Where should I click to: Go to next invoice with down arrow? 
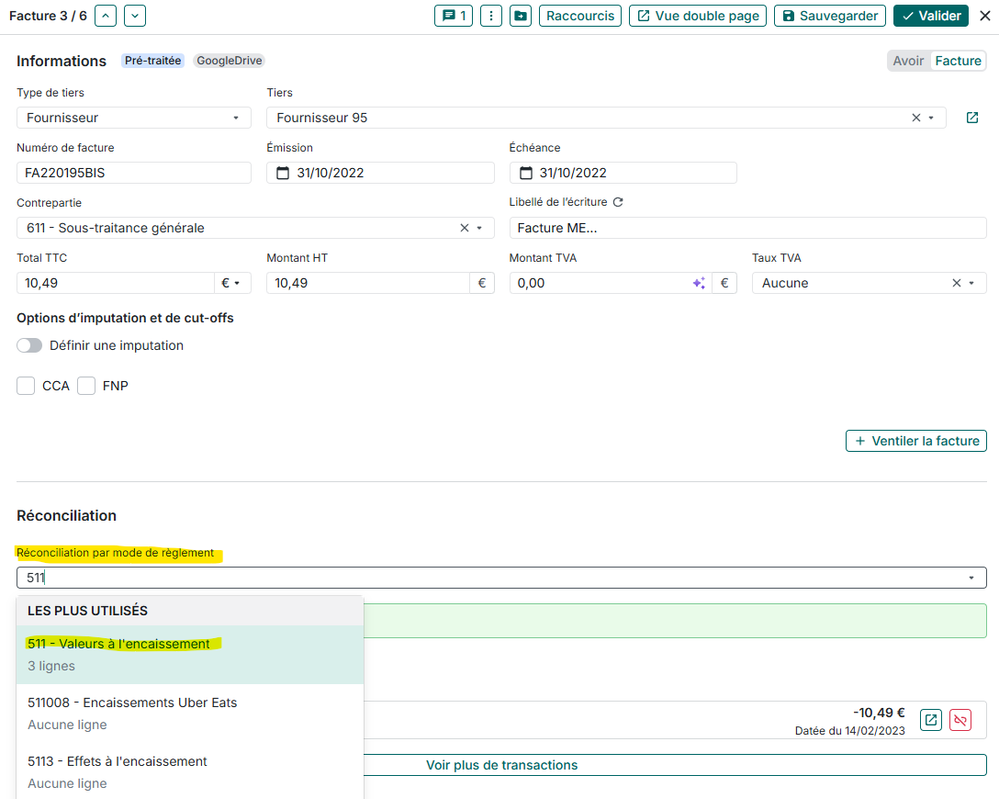coord(135,16)
